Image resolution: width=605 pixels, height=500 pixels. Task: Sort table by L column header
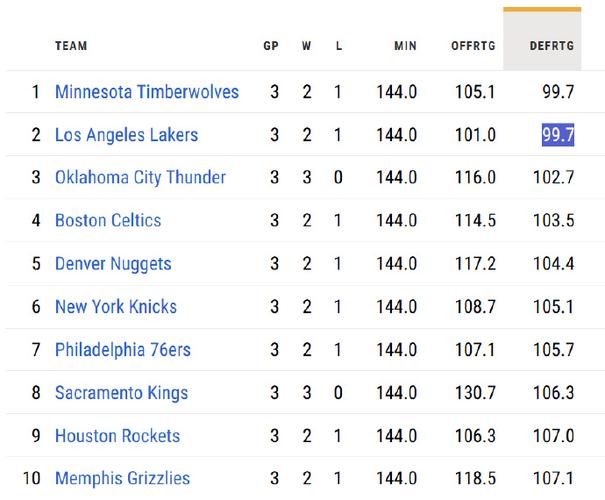[339, 46]
